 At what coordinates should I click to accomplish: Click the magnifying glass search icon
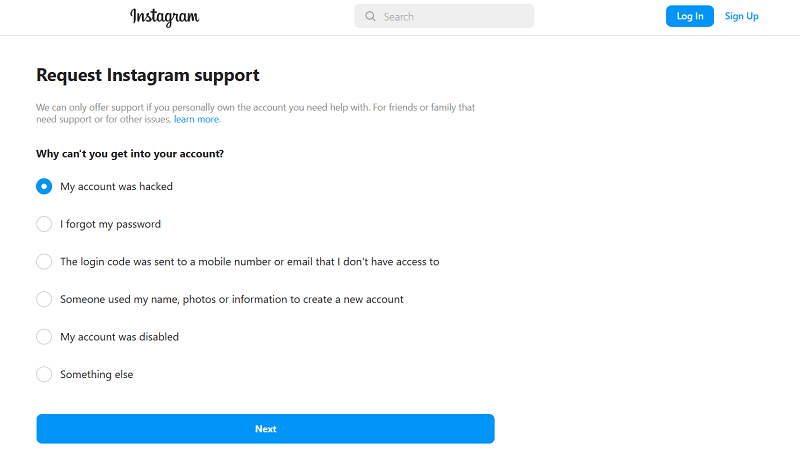click(x=370, y=16)
